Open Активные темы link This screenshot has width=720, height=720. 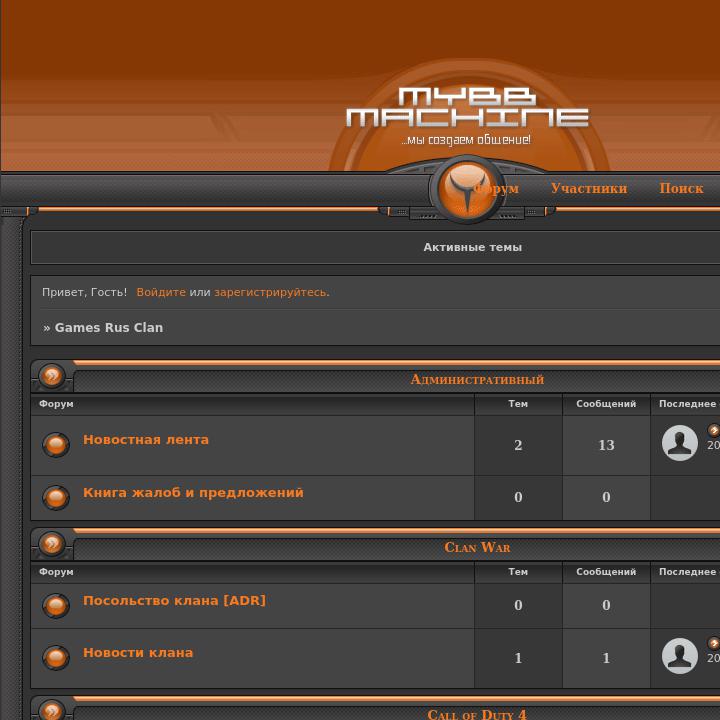(x=472, y=248)
